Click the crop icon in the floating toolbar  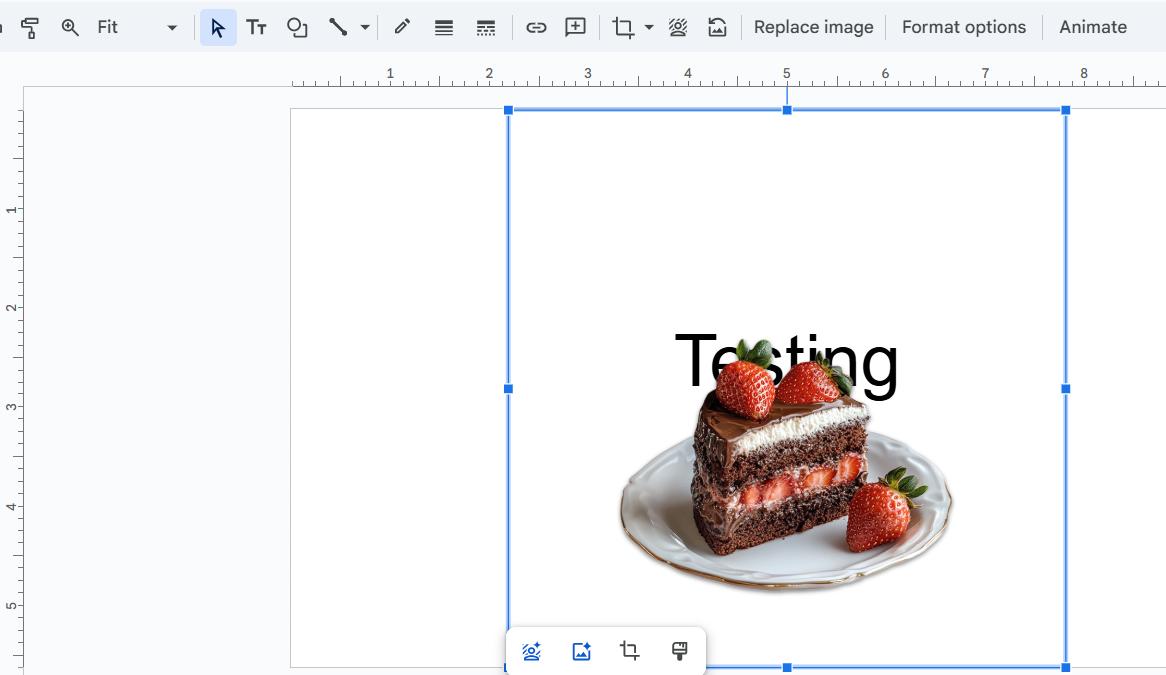630,651
